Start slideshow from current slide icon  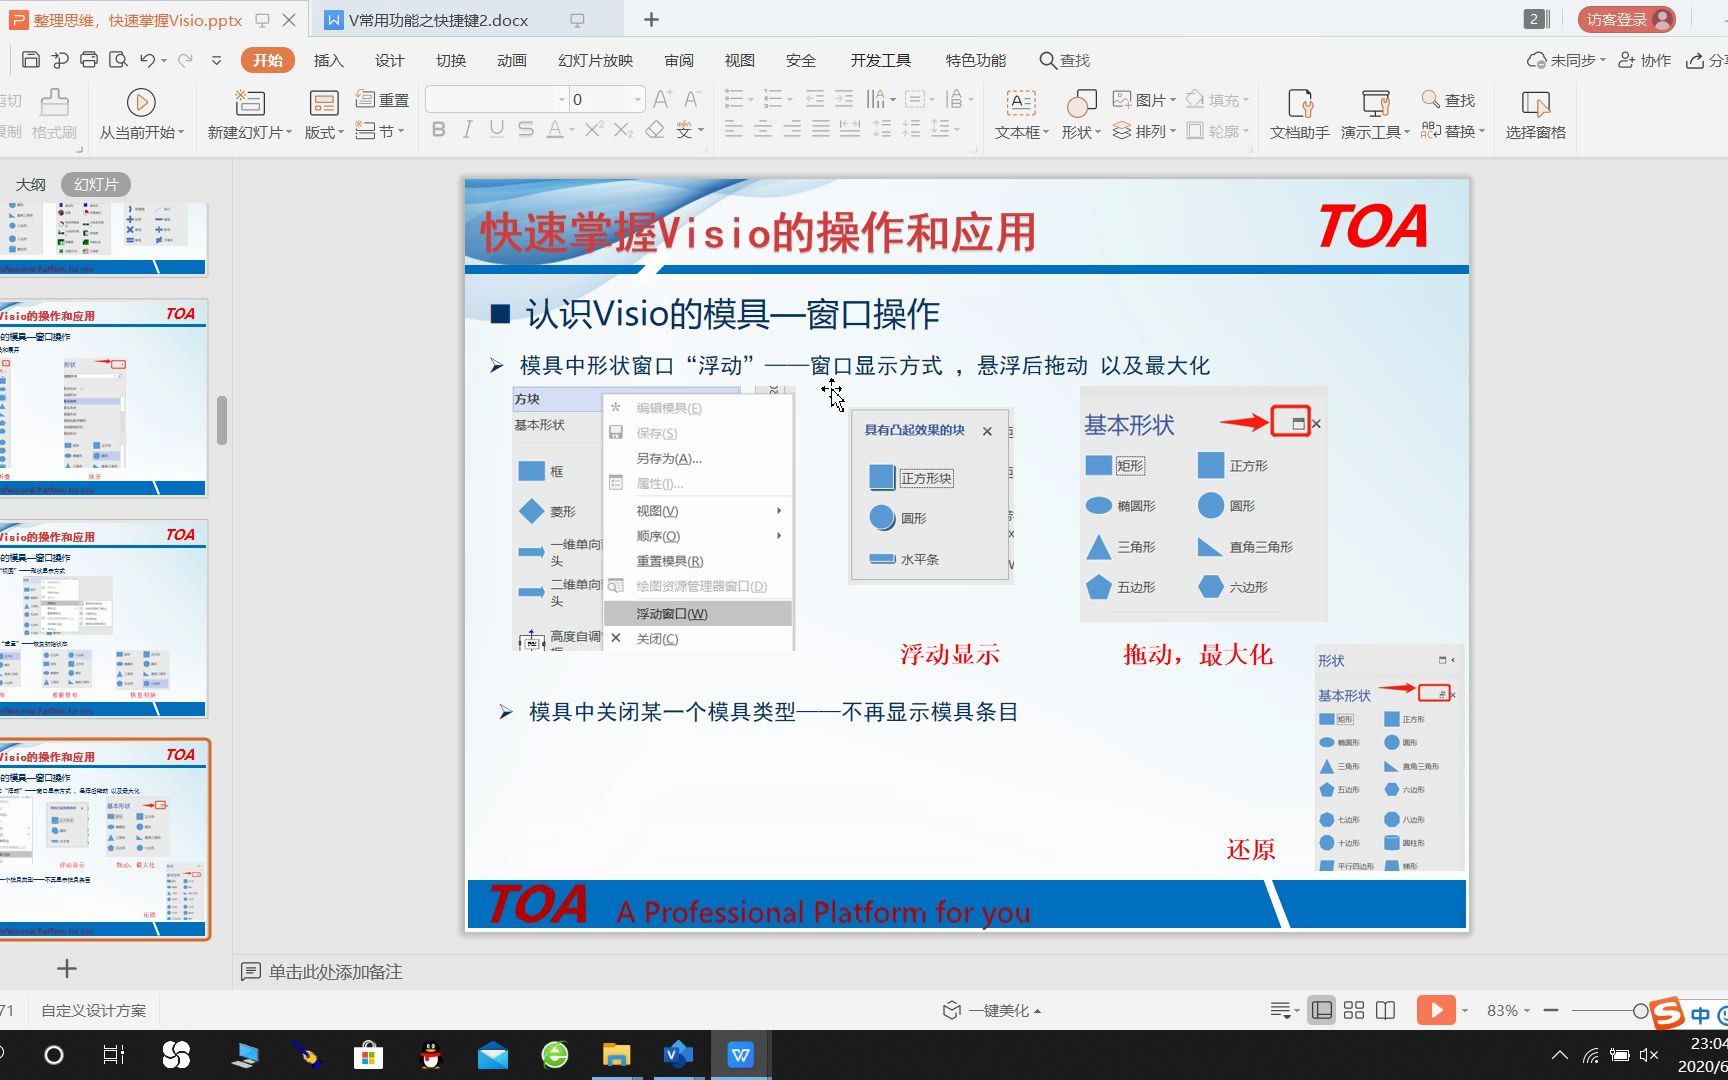tap(141, 102)
